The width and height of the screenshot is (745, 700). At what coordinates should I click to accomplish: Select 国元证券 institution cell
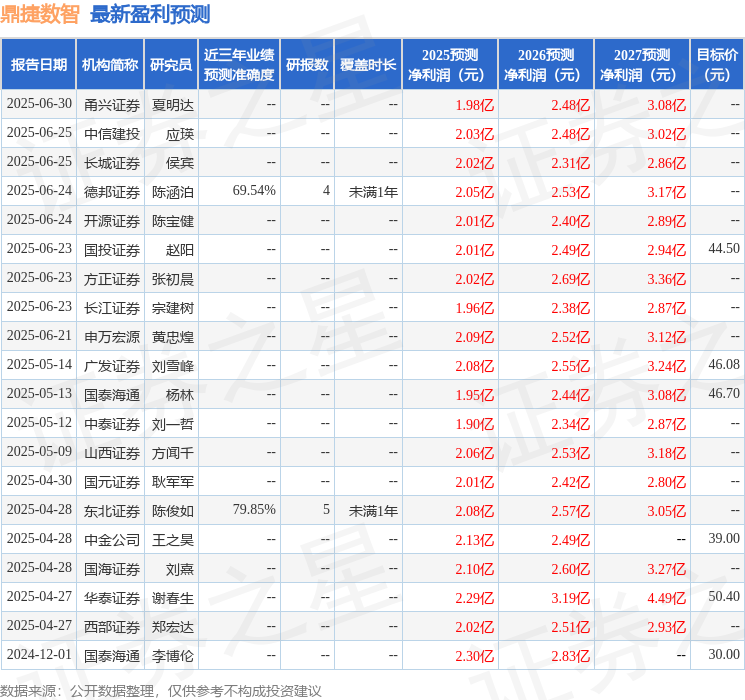coord(112,482)
